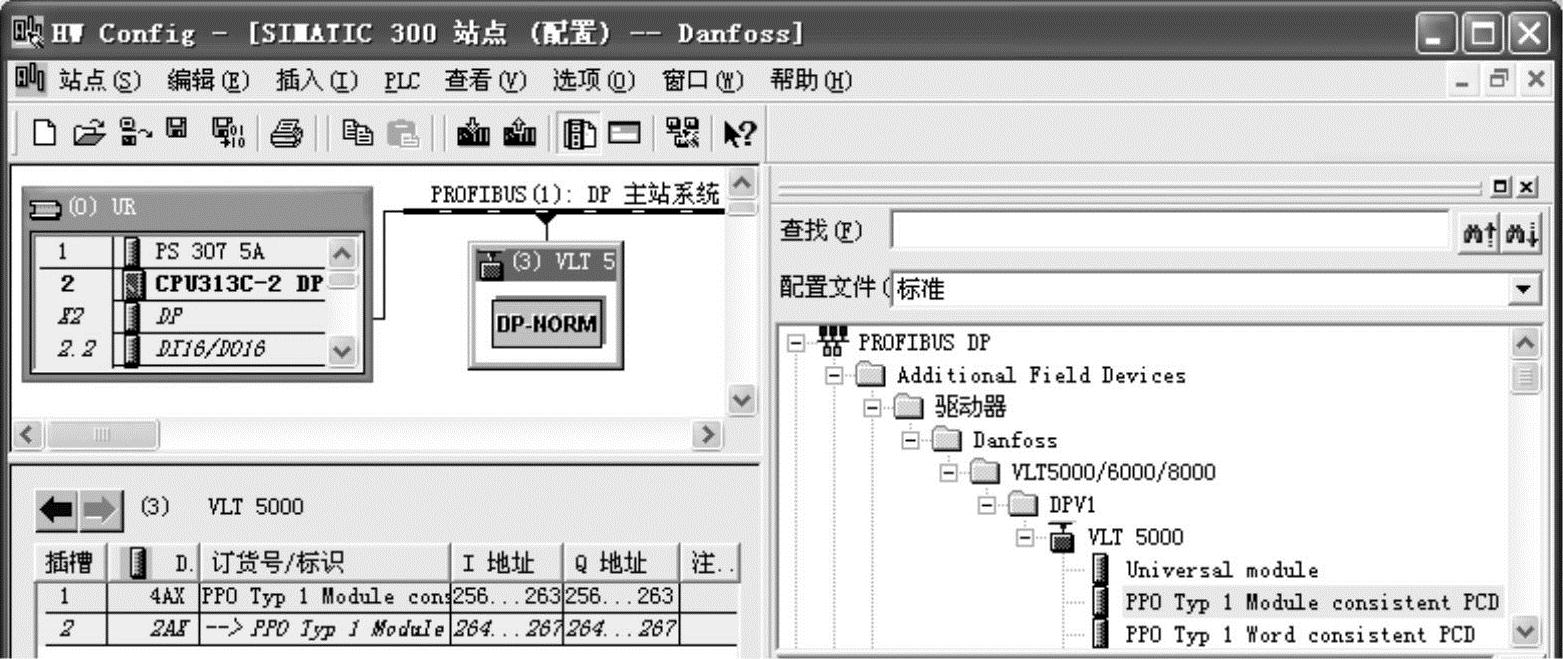1563x659 pixels.
Task: Click the Print toolbar icon
Action: click(288, 133)
